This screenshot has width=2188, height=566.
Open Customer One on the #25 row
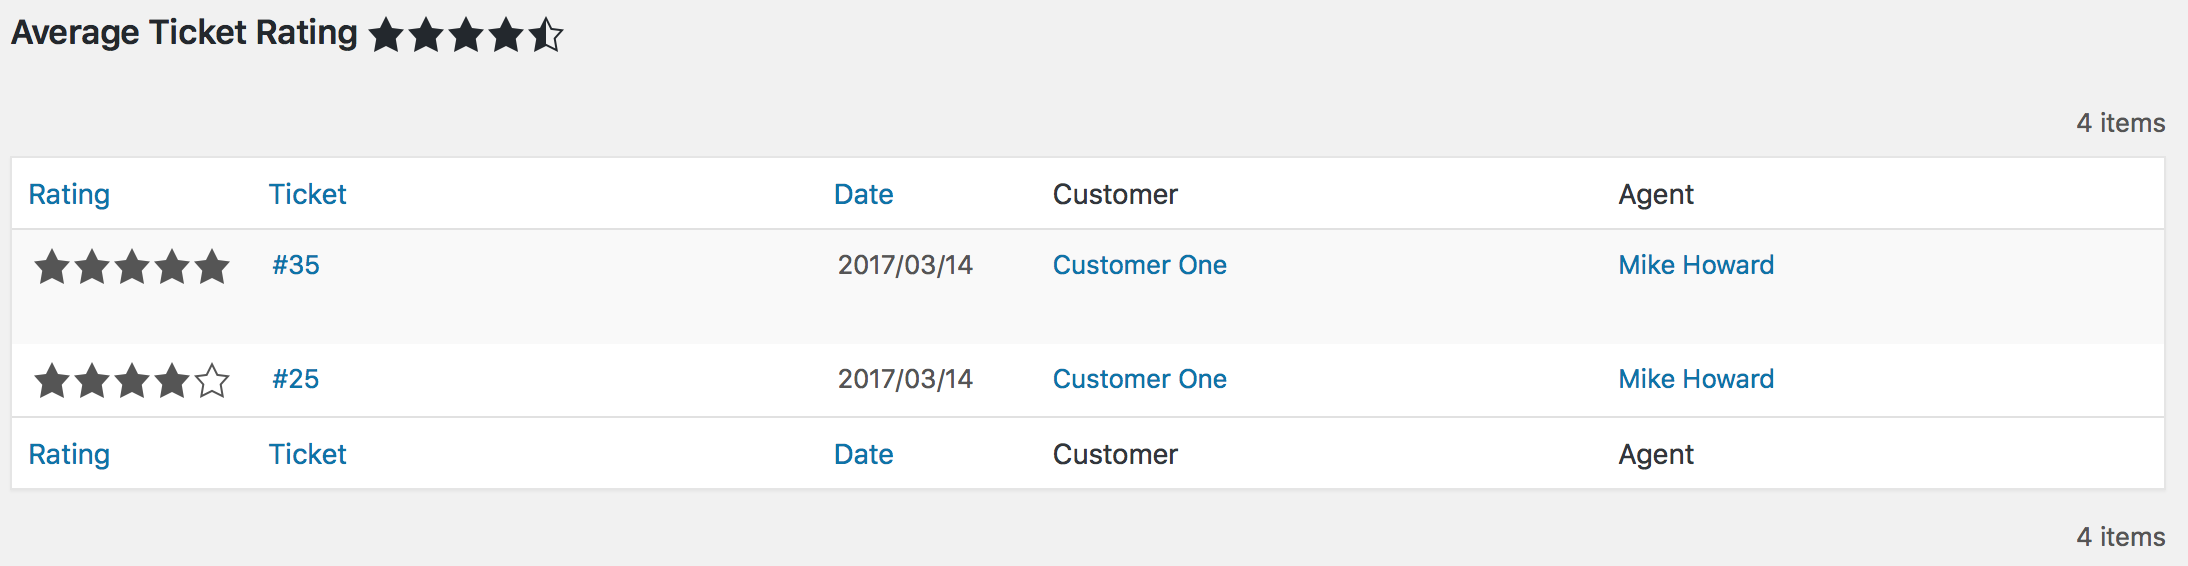pyautogui.click(x=1139, y=379)
